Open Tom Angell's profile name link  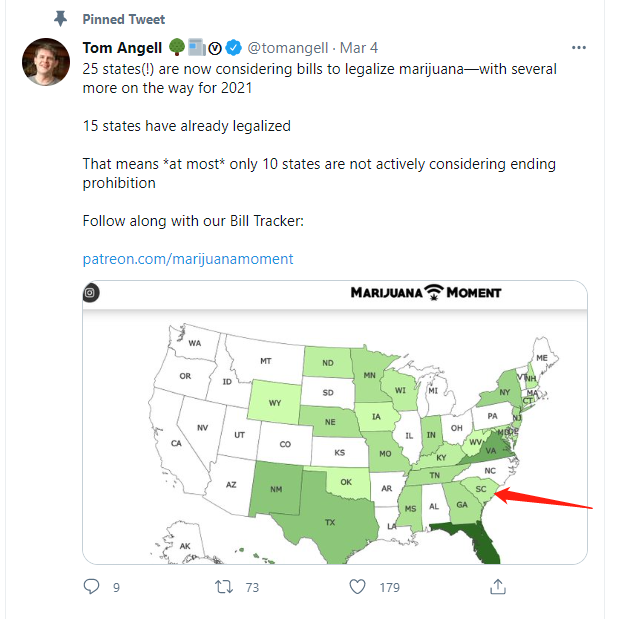point(122,47)
